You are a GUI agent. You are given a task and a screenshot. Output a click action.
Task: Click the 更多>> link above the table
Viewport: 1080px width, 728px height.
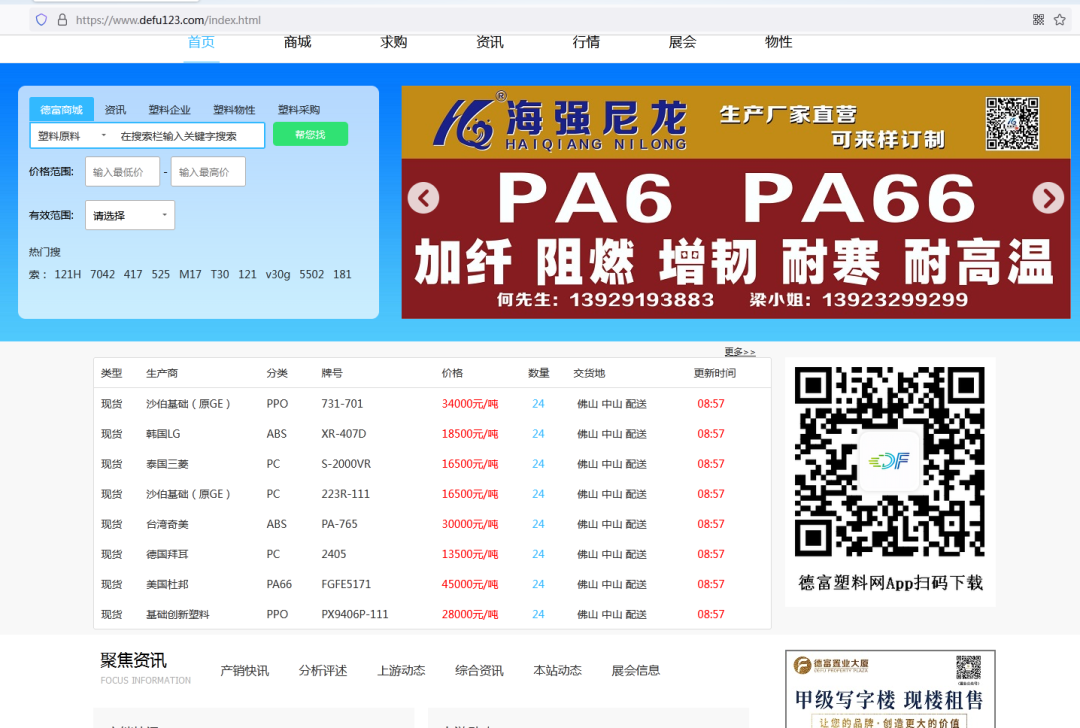[x=740, y=351]
